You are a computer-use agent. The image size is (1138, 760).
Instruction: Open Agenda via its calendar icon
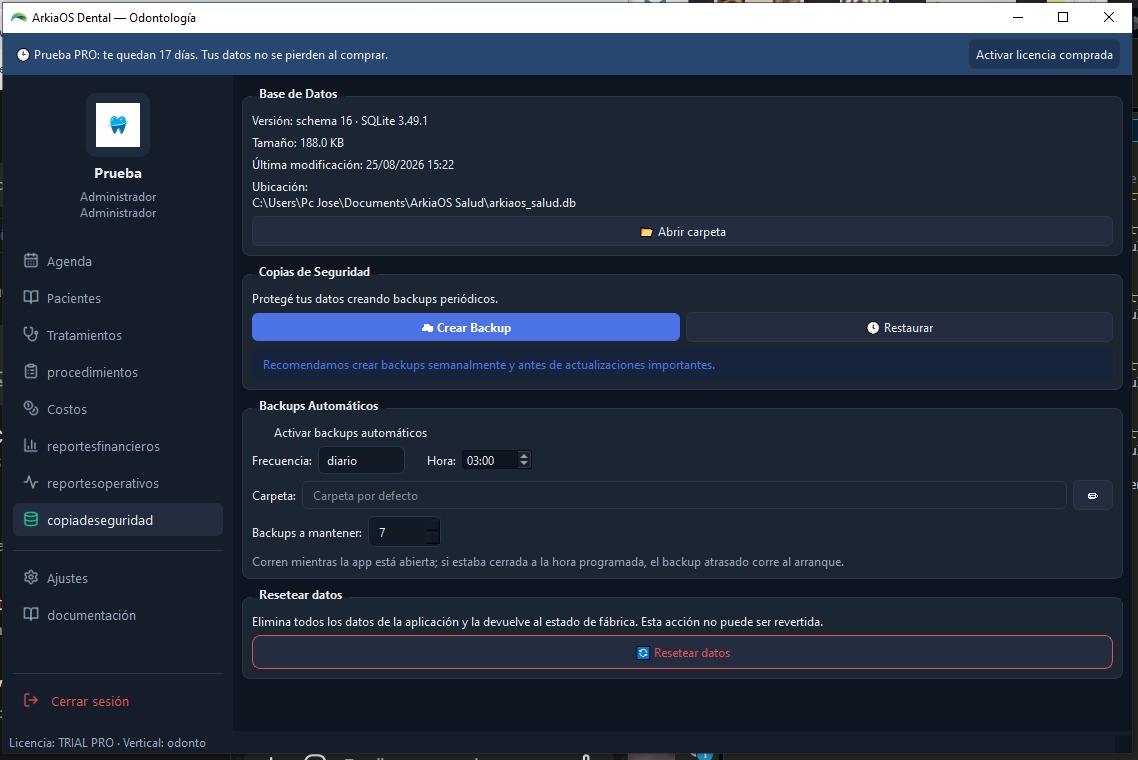pos(30,261)
